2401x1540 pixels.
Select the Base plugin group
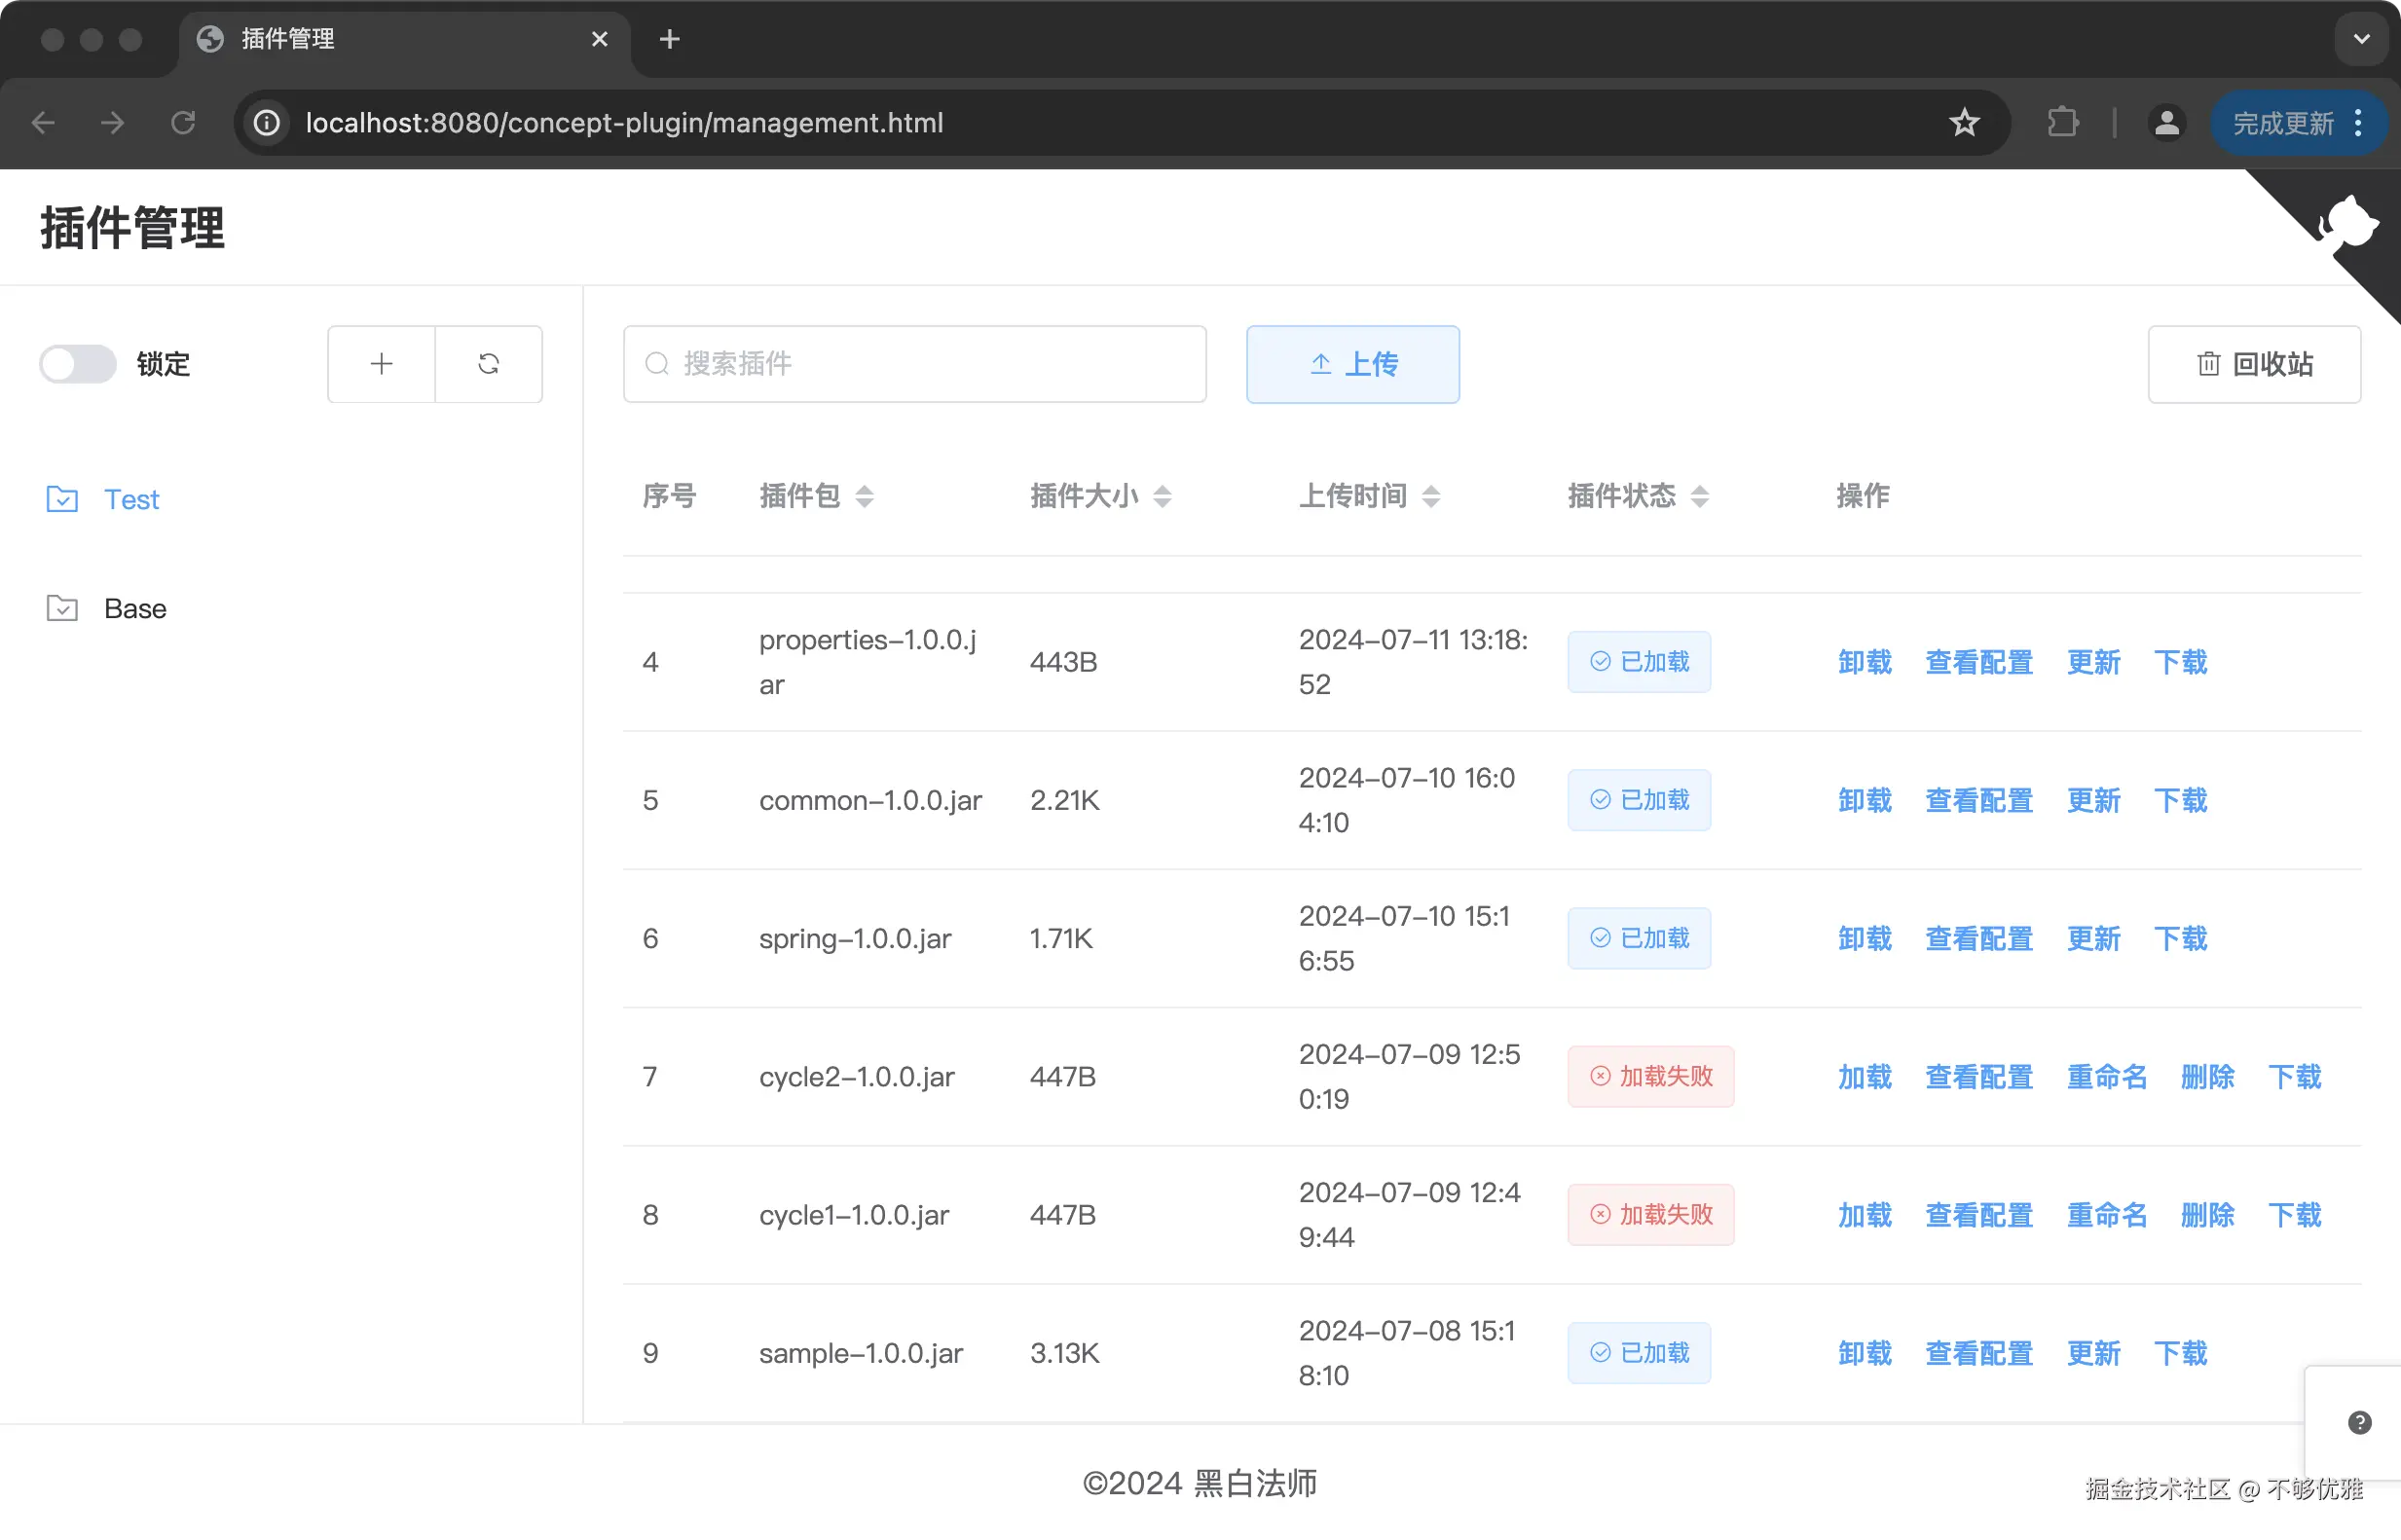[135, 608]
